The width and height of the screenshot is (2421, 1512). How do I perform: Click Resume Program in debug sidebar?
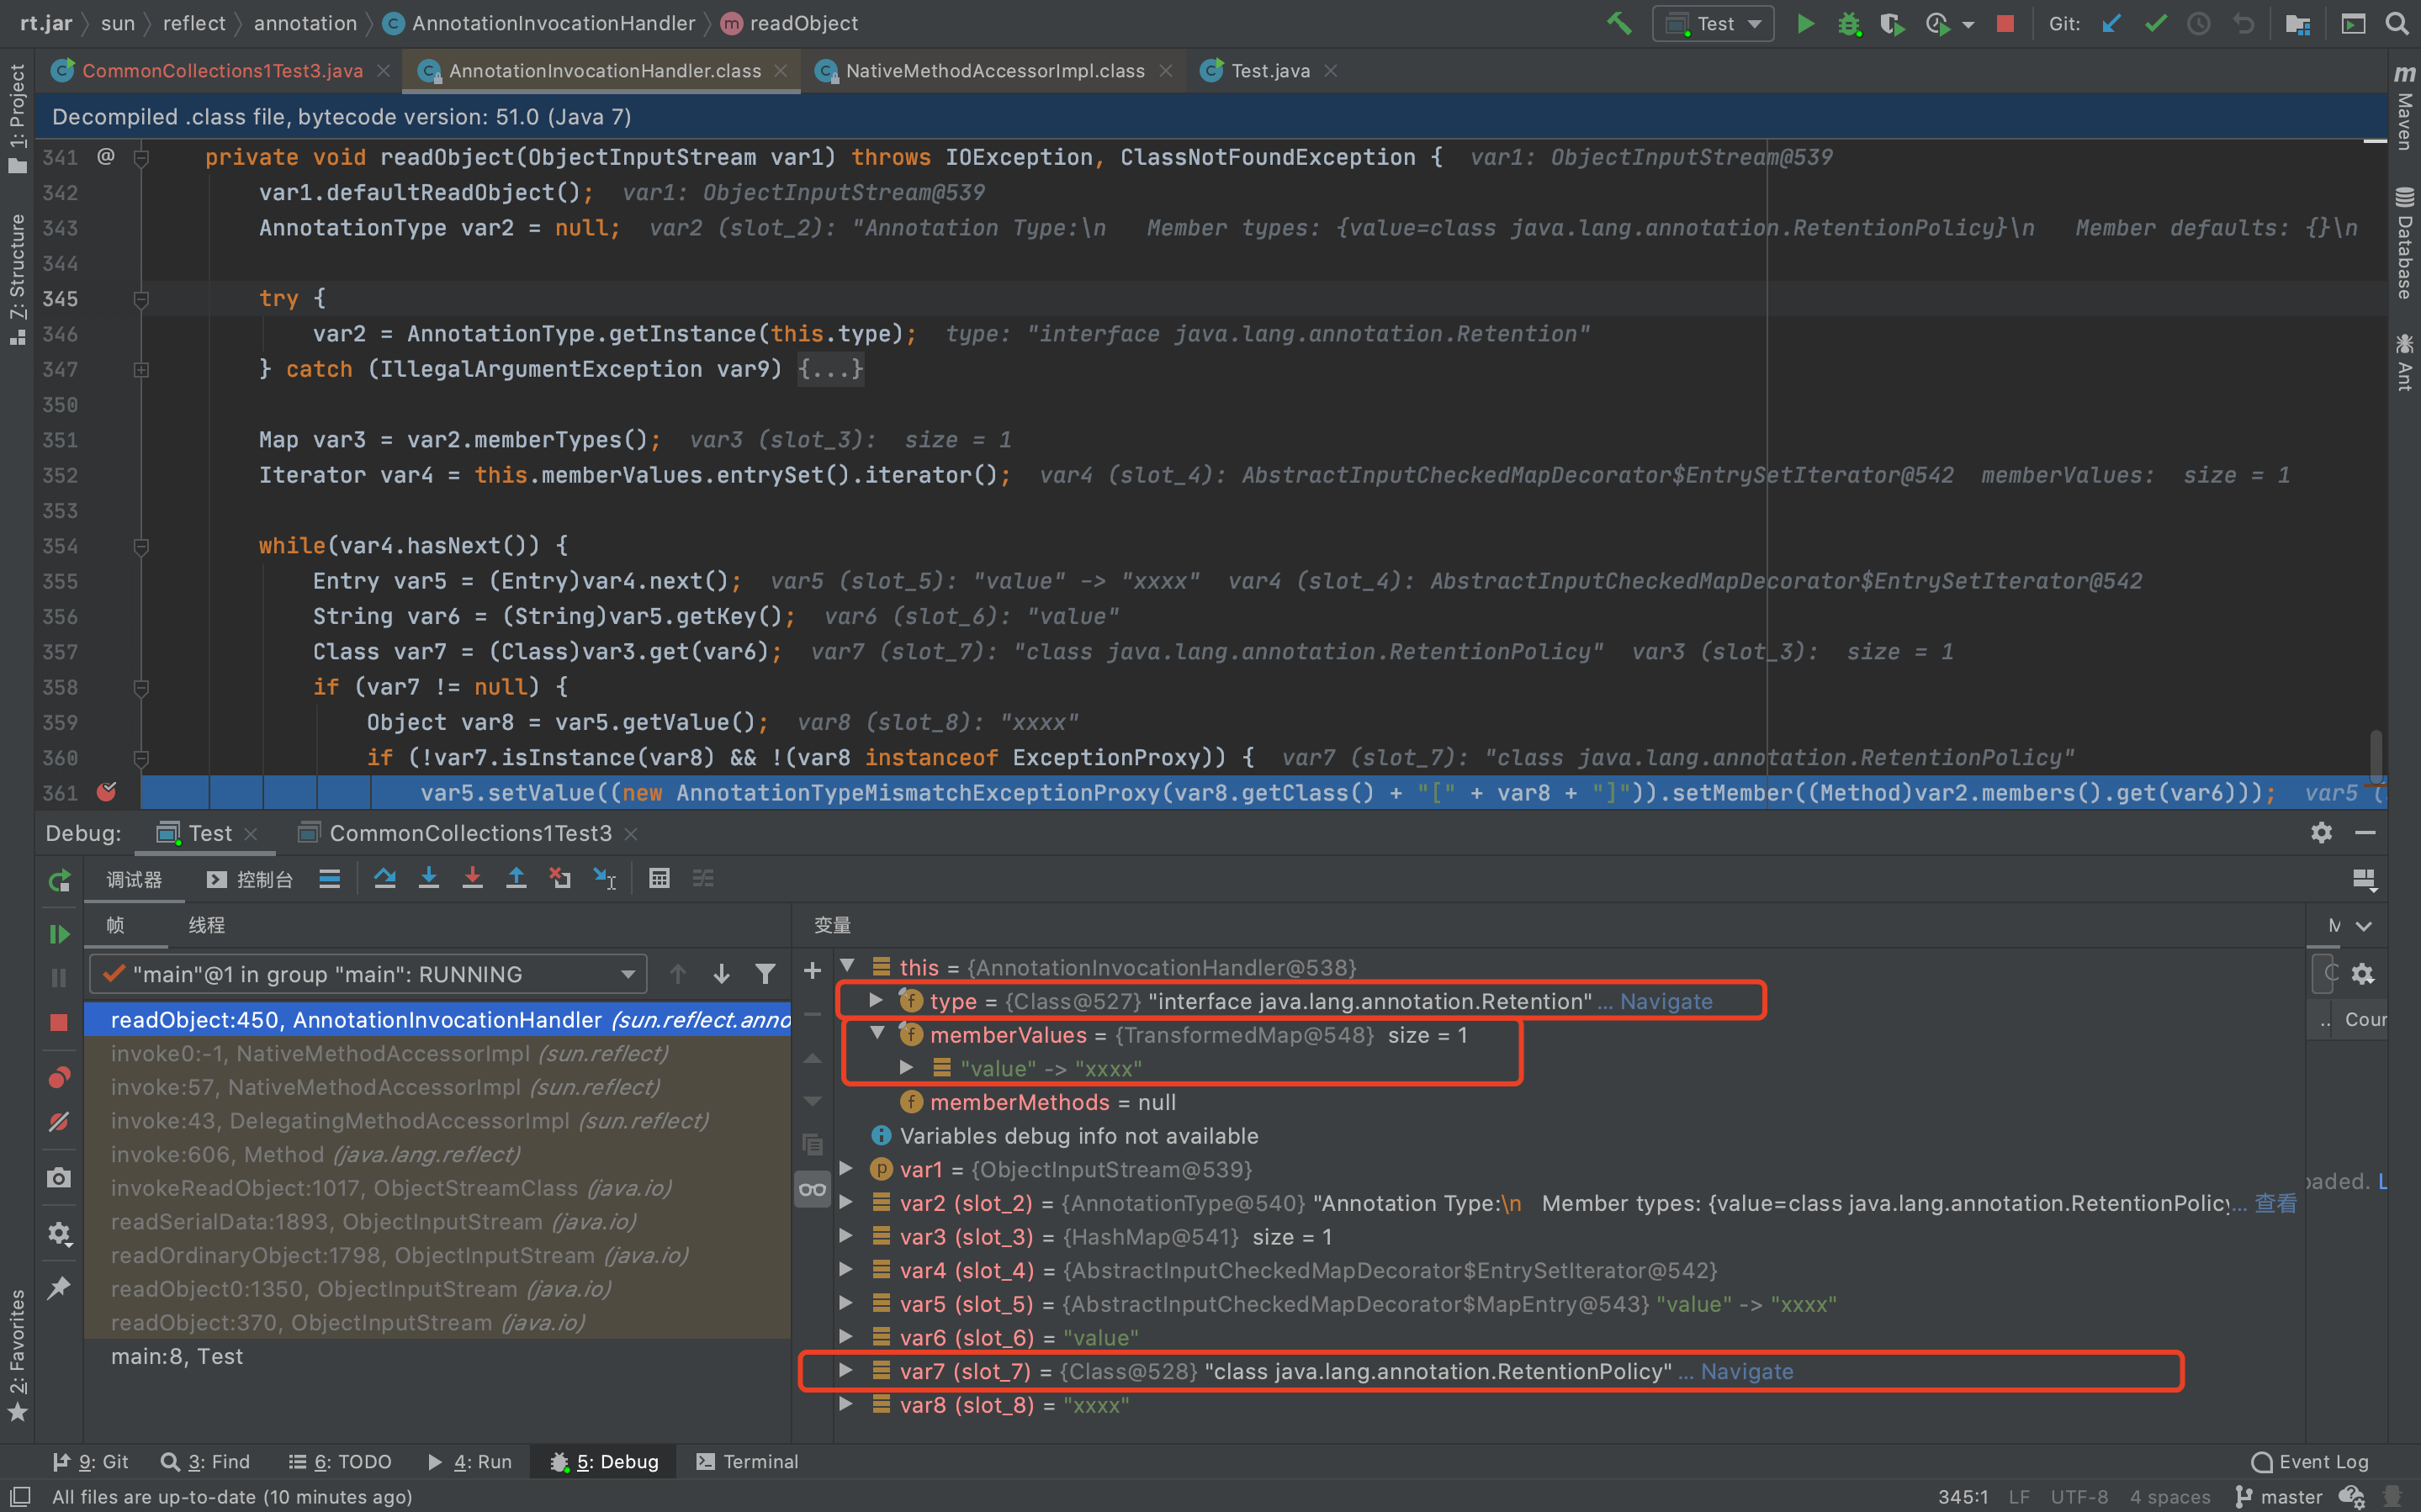coord(59,934)
